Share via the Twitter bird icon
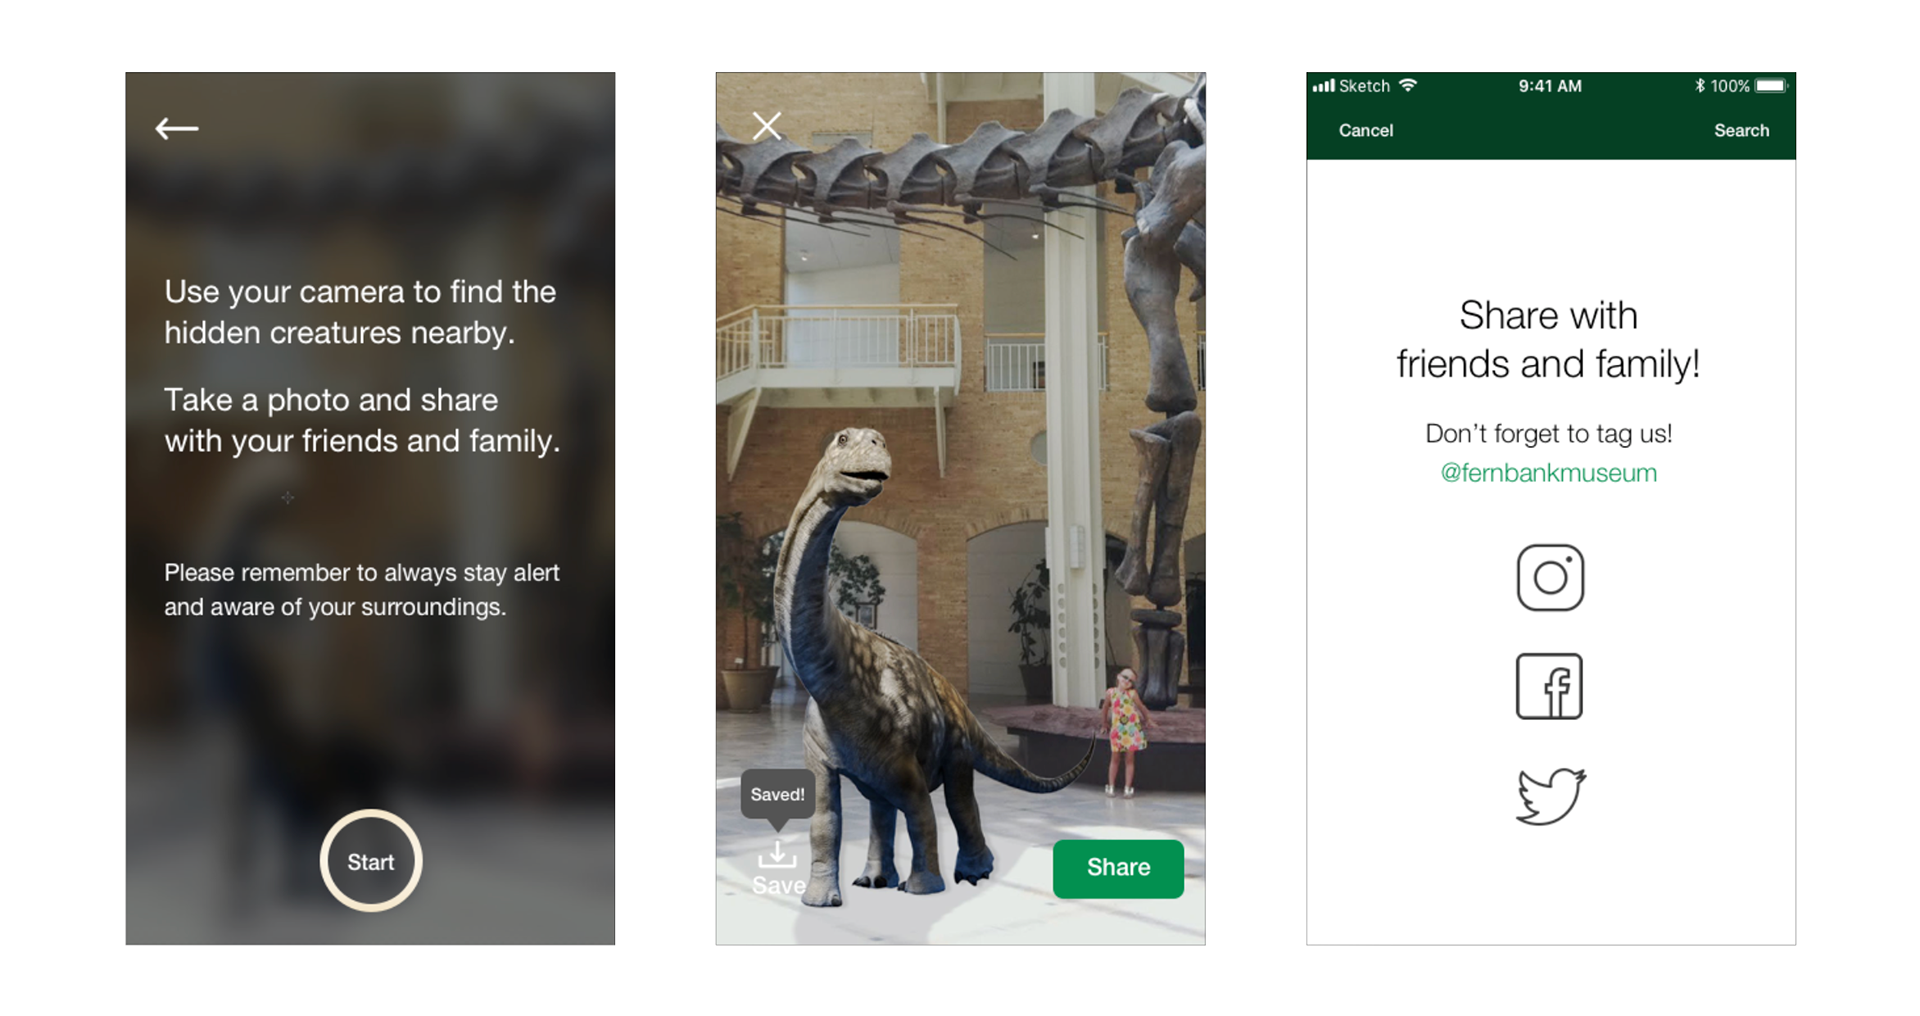This screenshot has height=1016, width=1920. tap(1550, 796)
